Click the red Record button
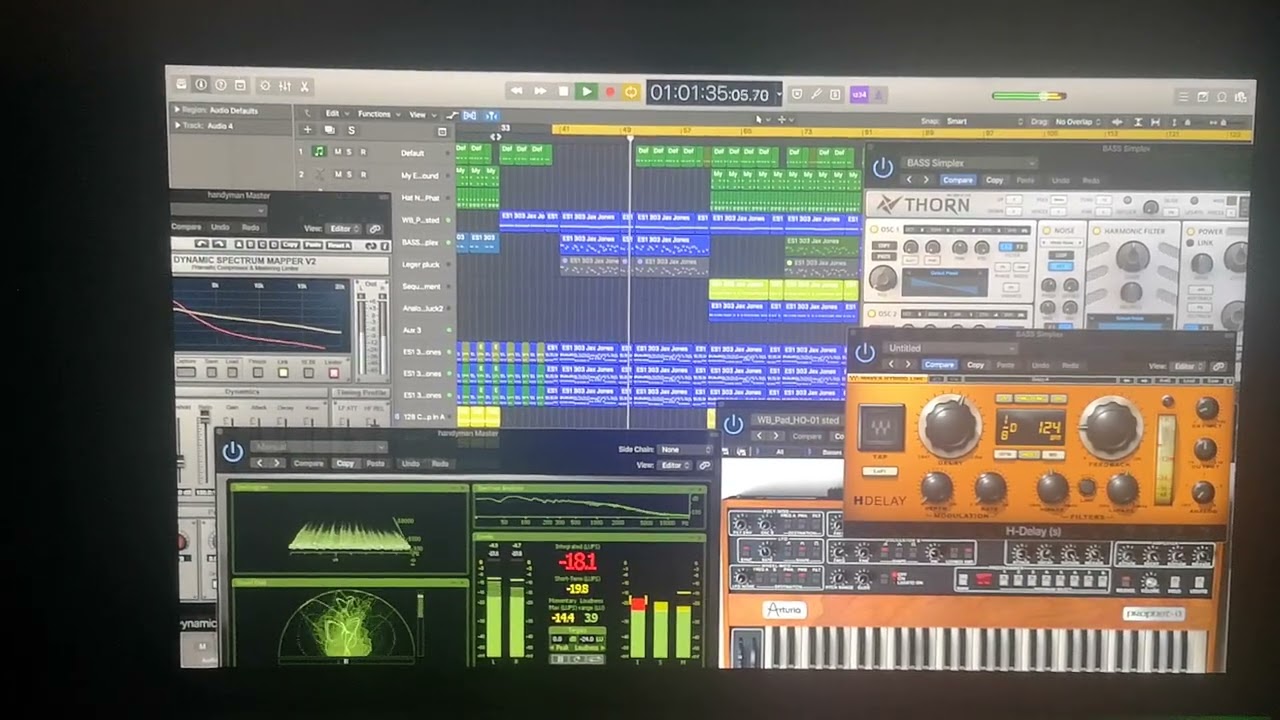The height and width of the screenshot is (720, 1280). pyautogui.click(x=610, y=92)
